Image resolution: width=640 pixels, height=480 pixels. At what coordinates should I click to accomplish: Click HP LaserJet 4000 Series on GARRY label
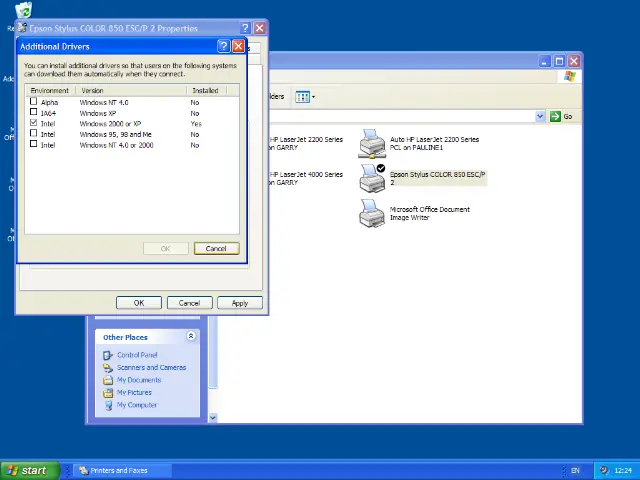(306, 178)
